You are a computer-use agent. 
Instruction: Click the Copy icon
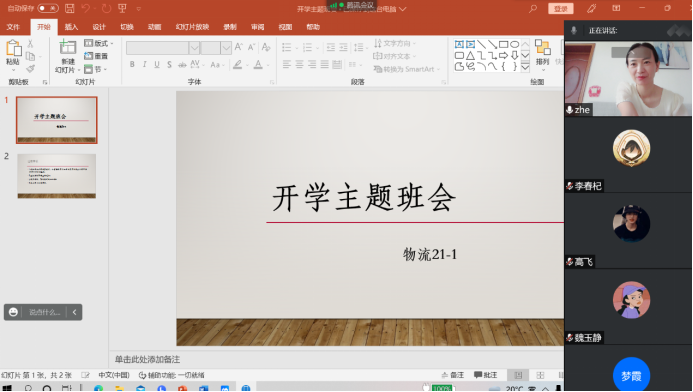click(x=30, y=56)
